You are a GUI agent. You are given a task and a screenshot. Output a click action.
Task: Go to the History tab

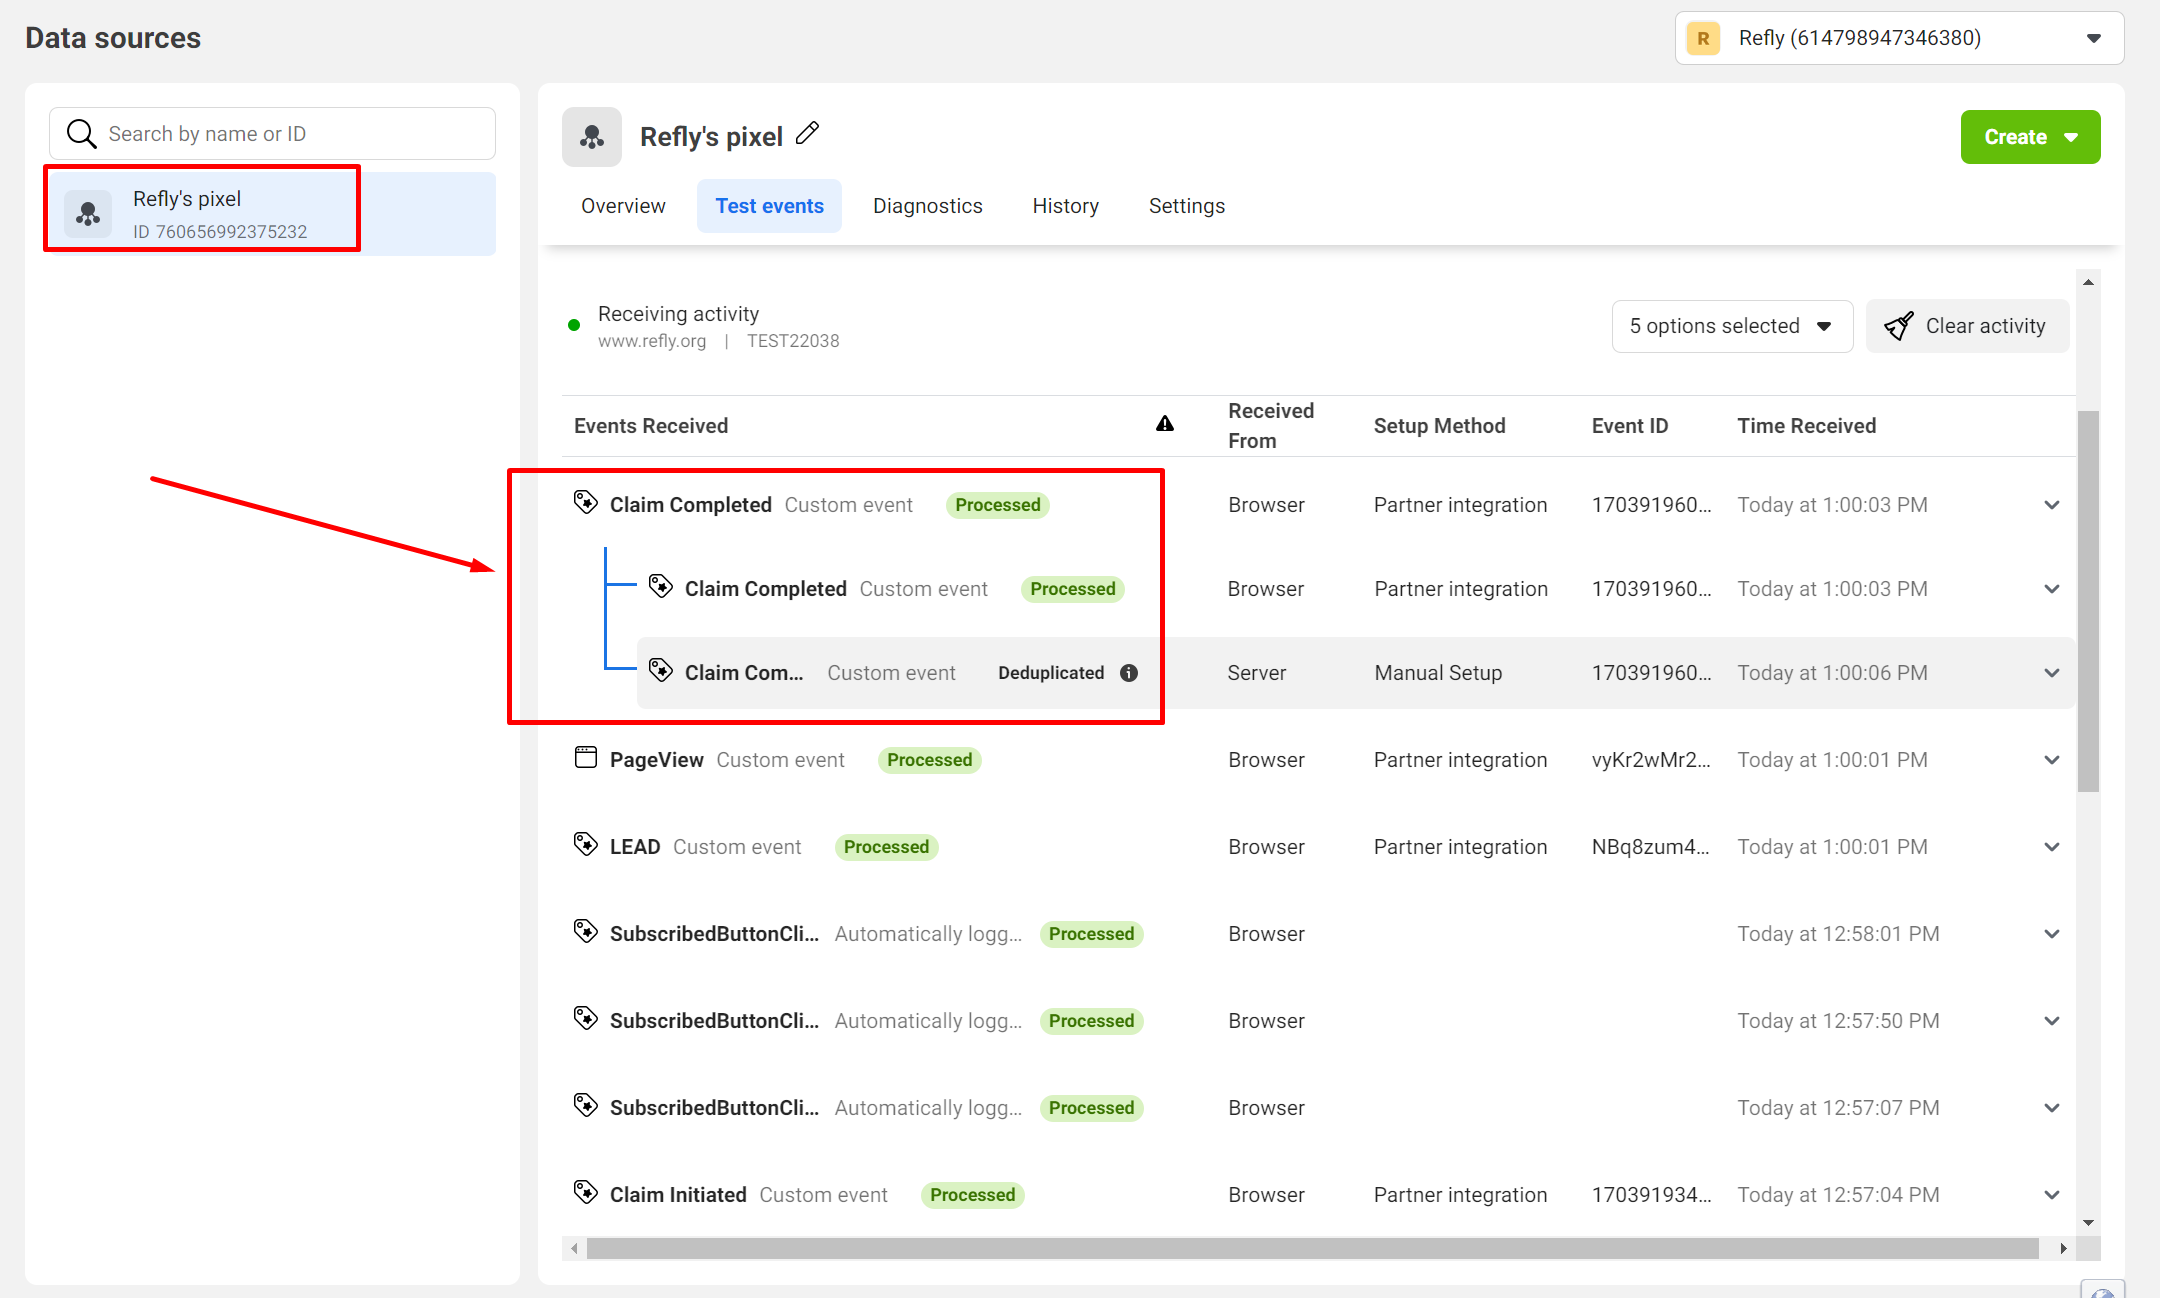(1065, 206)
